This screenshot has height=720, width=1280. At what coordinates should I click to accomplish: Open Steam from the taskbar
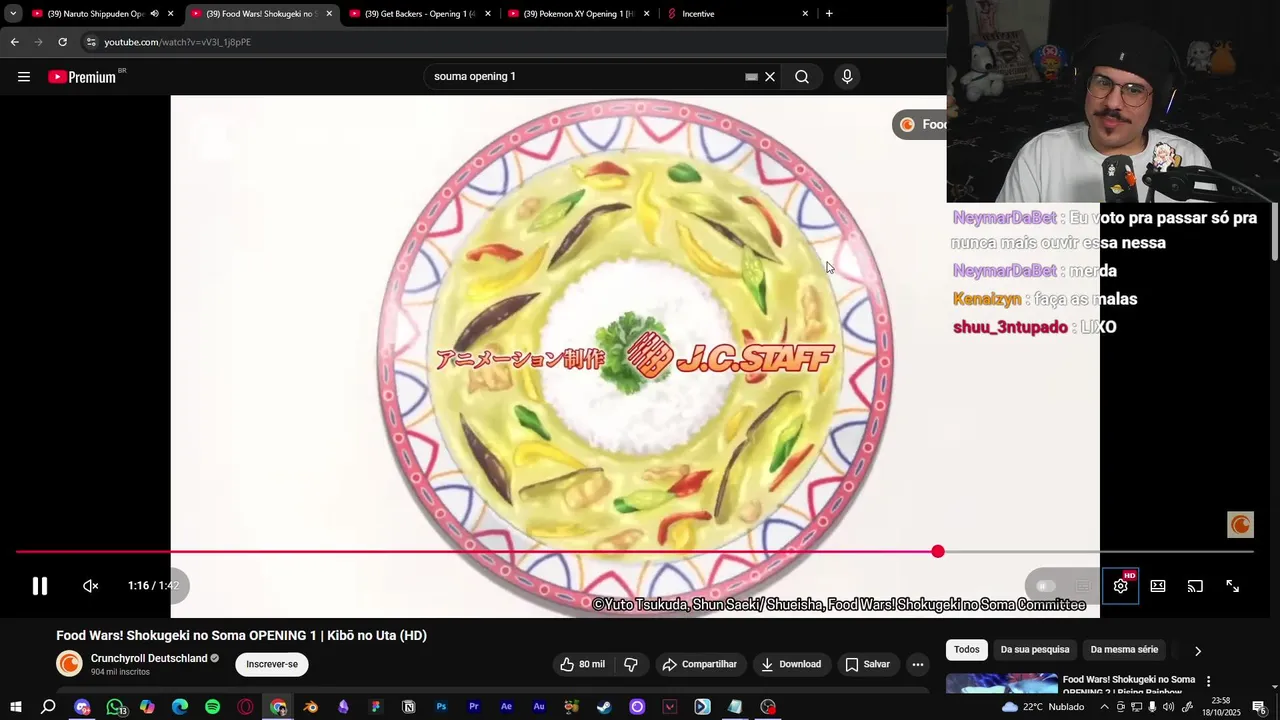(604, 707)
